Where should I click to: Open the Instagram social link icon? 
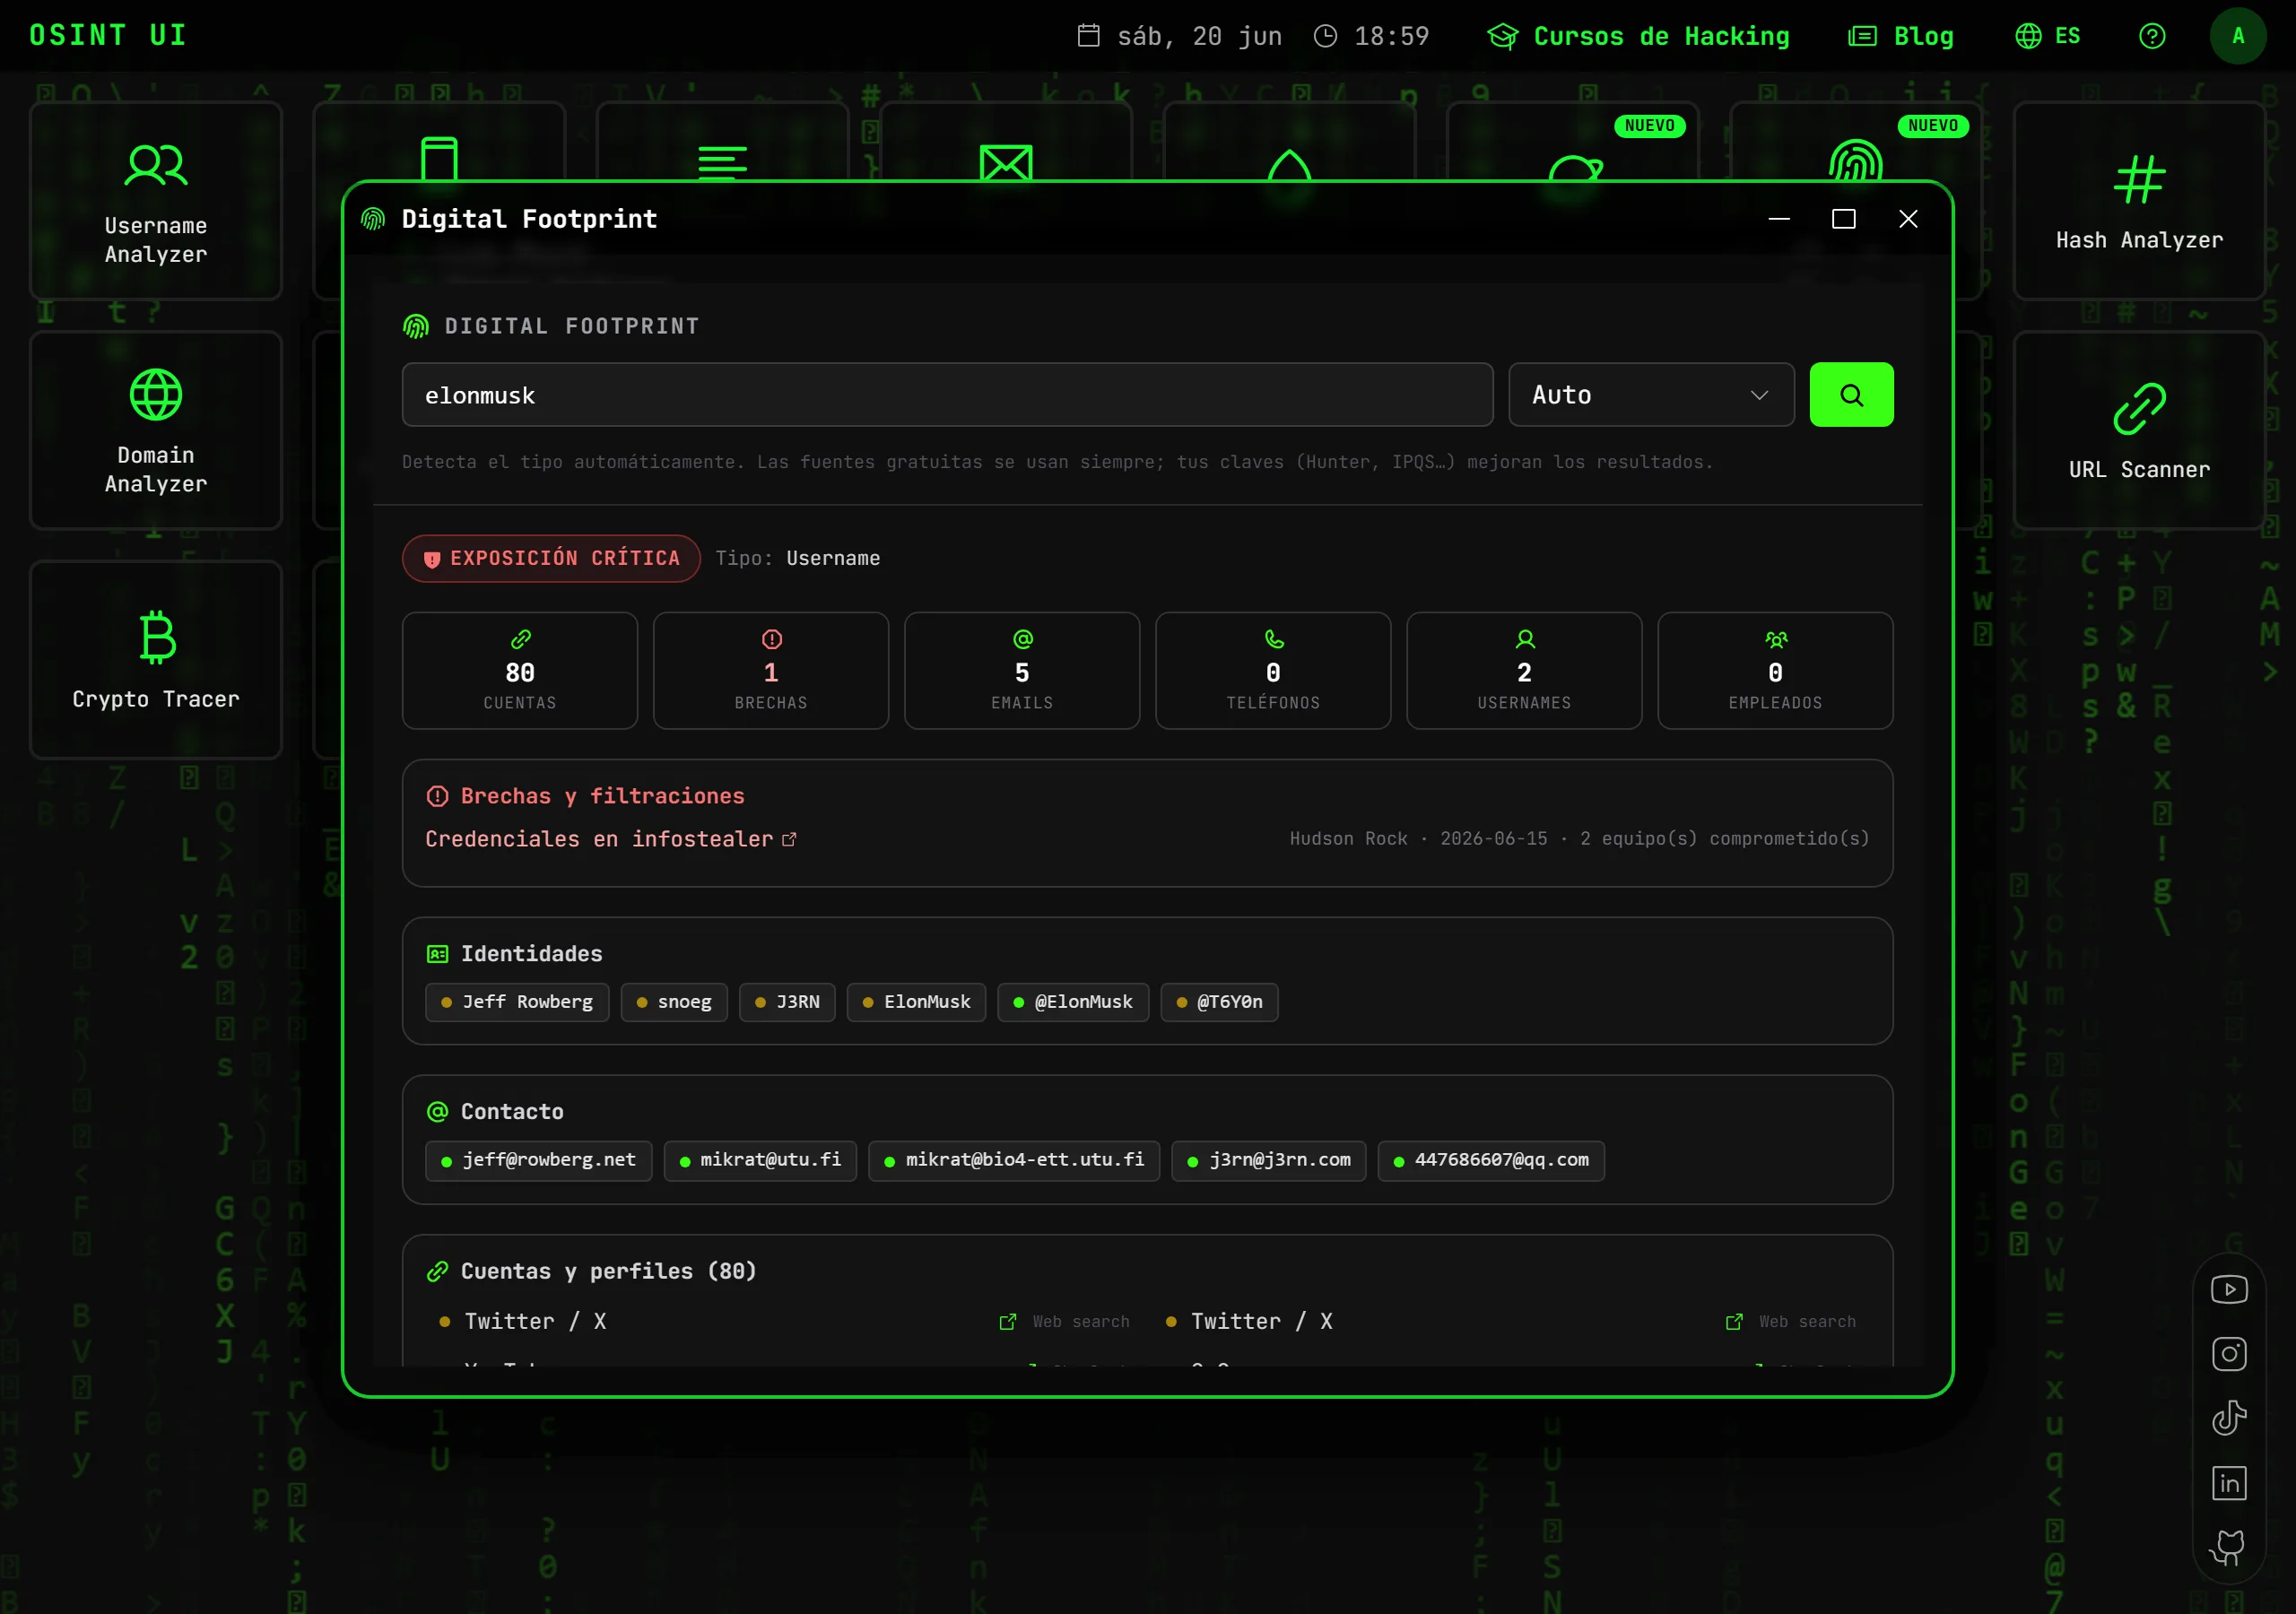[x=2228, y=1354]
